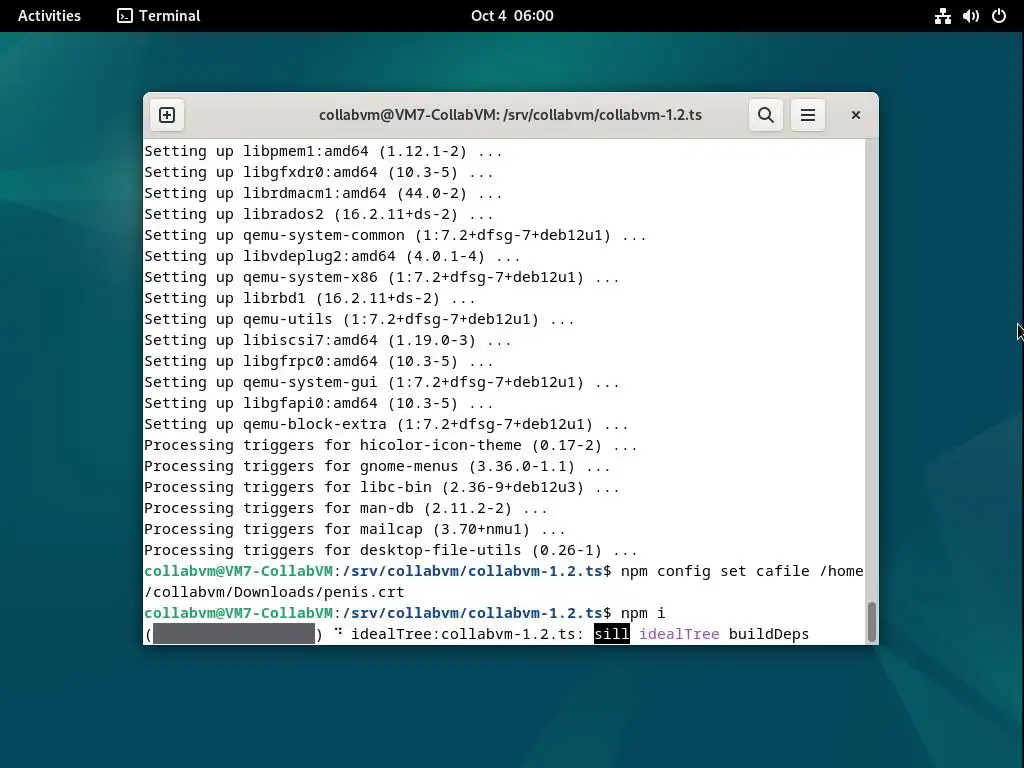Click the network status icon

coord(942,16)
